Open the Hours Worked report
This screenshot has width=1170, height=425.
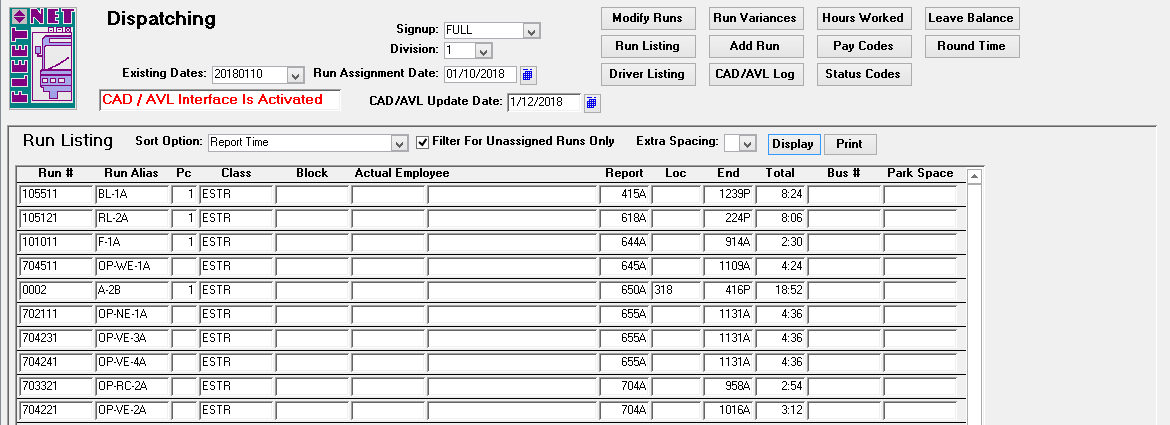862,18
